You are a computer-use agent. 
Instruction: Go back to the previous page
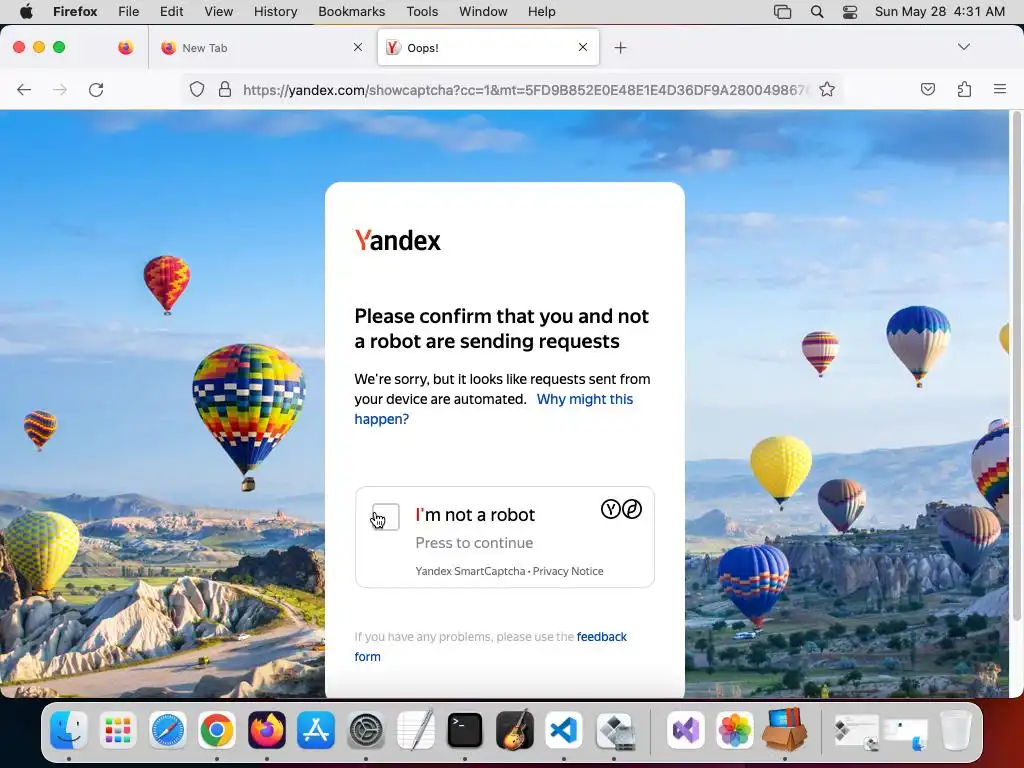[24, 89]
